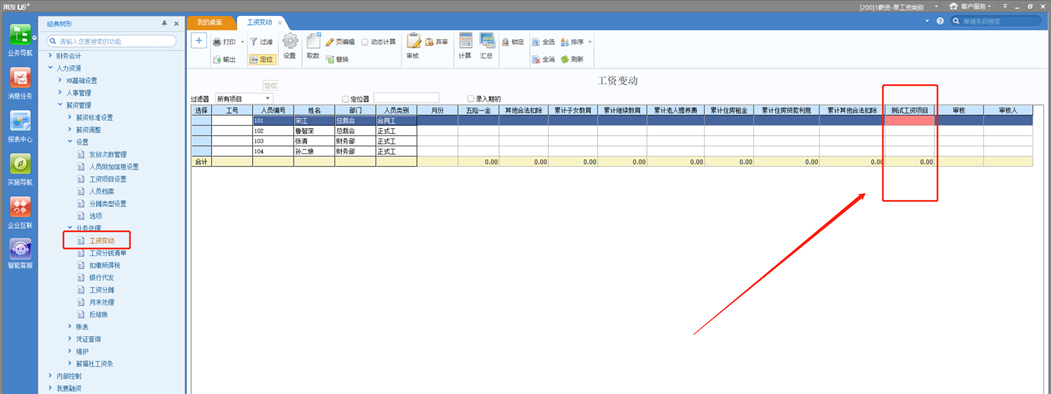
Task: Click the 全选 select all icon
Action: (536, 42)
